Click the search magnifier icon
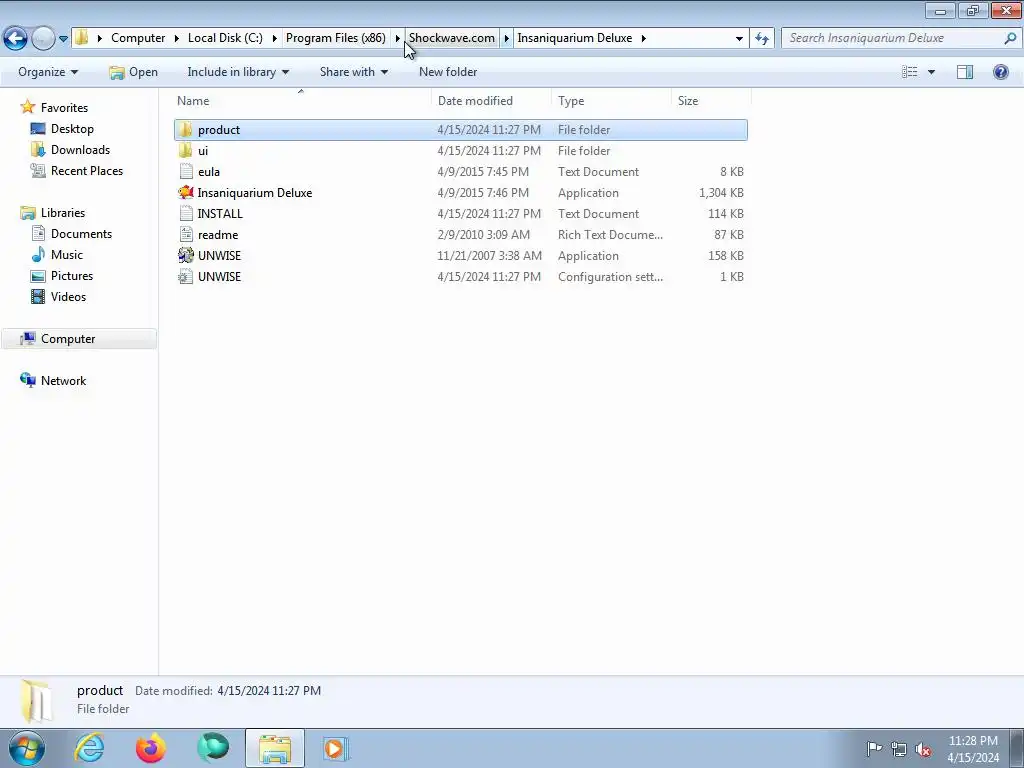This screenshot has width=1024, height=768. 1010,38
